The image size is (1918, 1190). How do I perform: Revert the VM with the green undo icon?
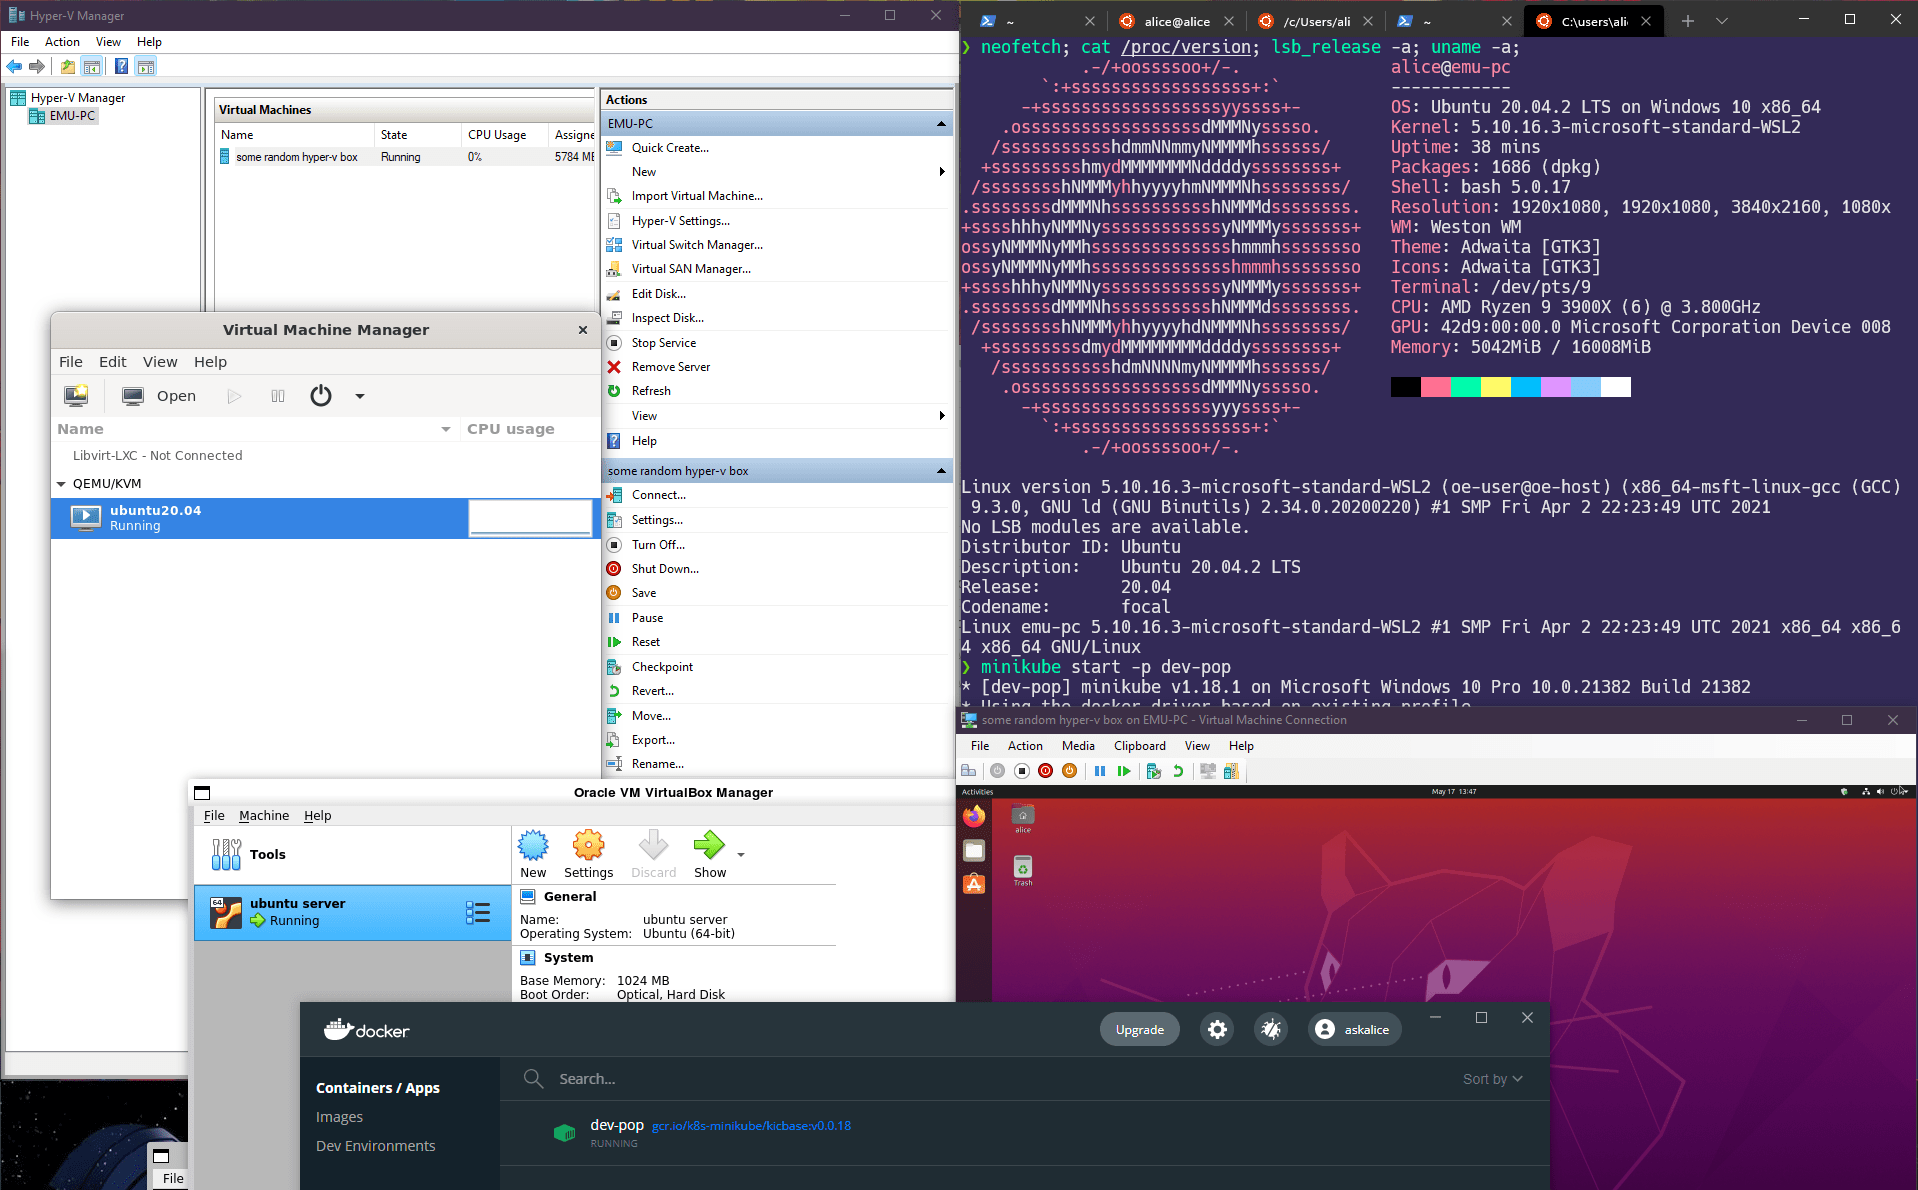(x=1178, y=771)
